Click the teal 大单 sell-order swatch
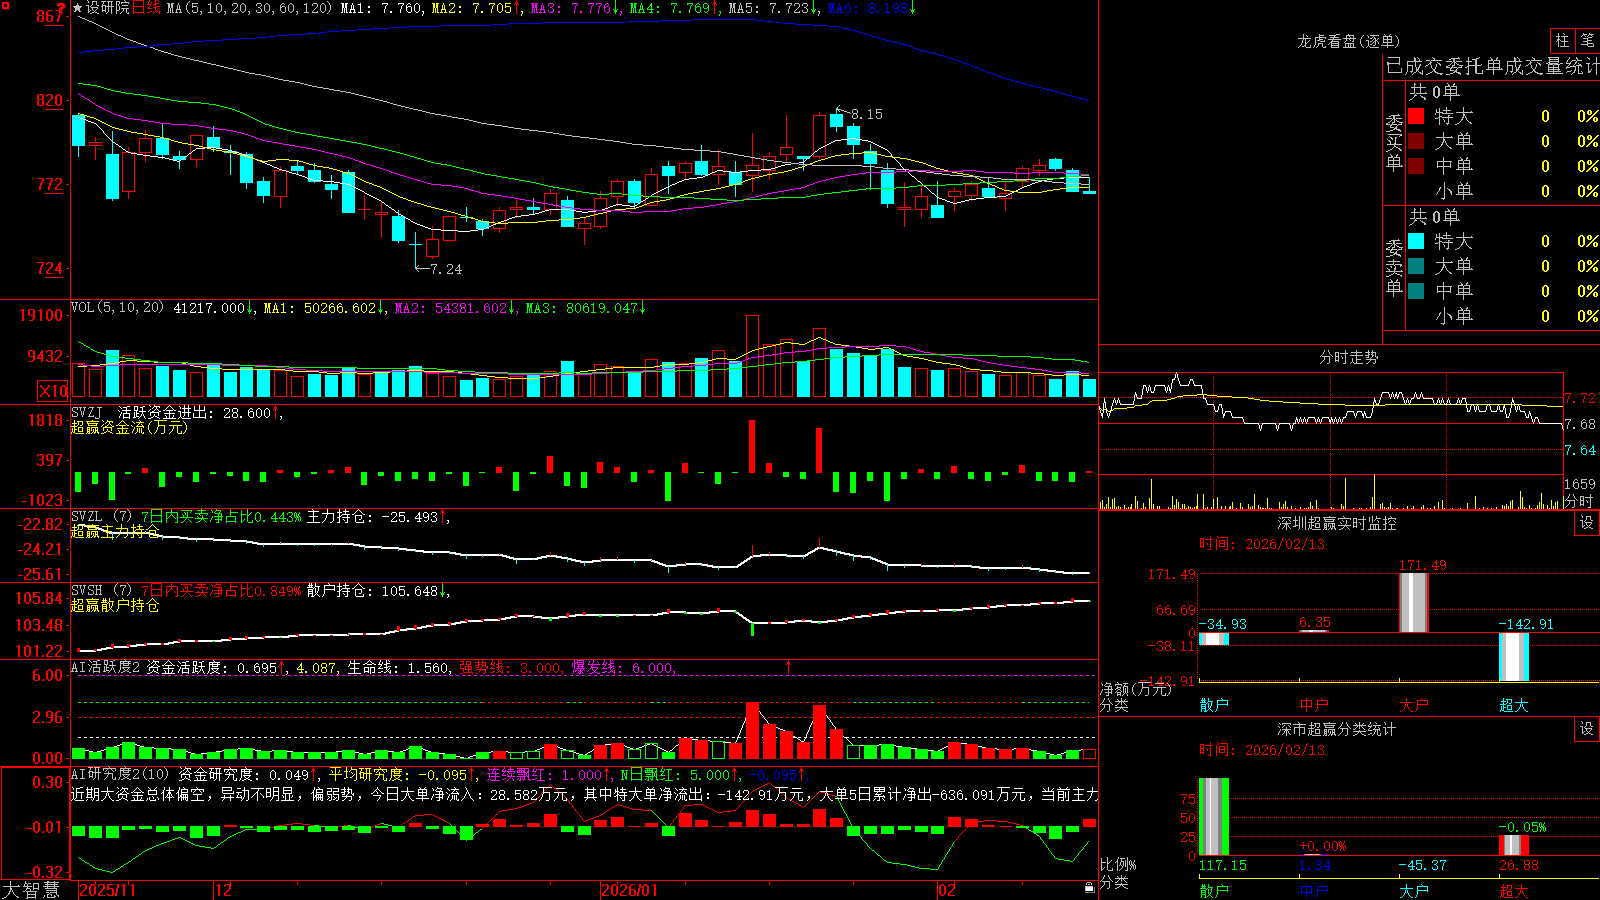Image resolution: width=1600 pixels, height=900 pixels. click(1416, 266)
